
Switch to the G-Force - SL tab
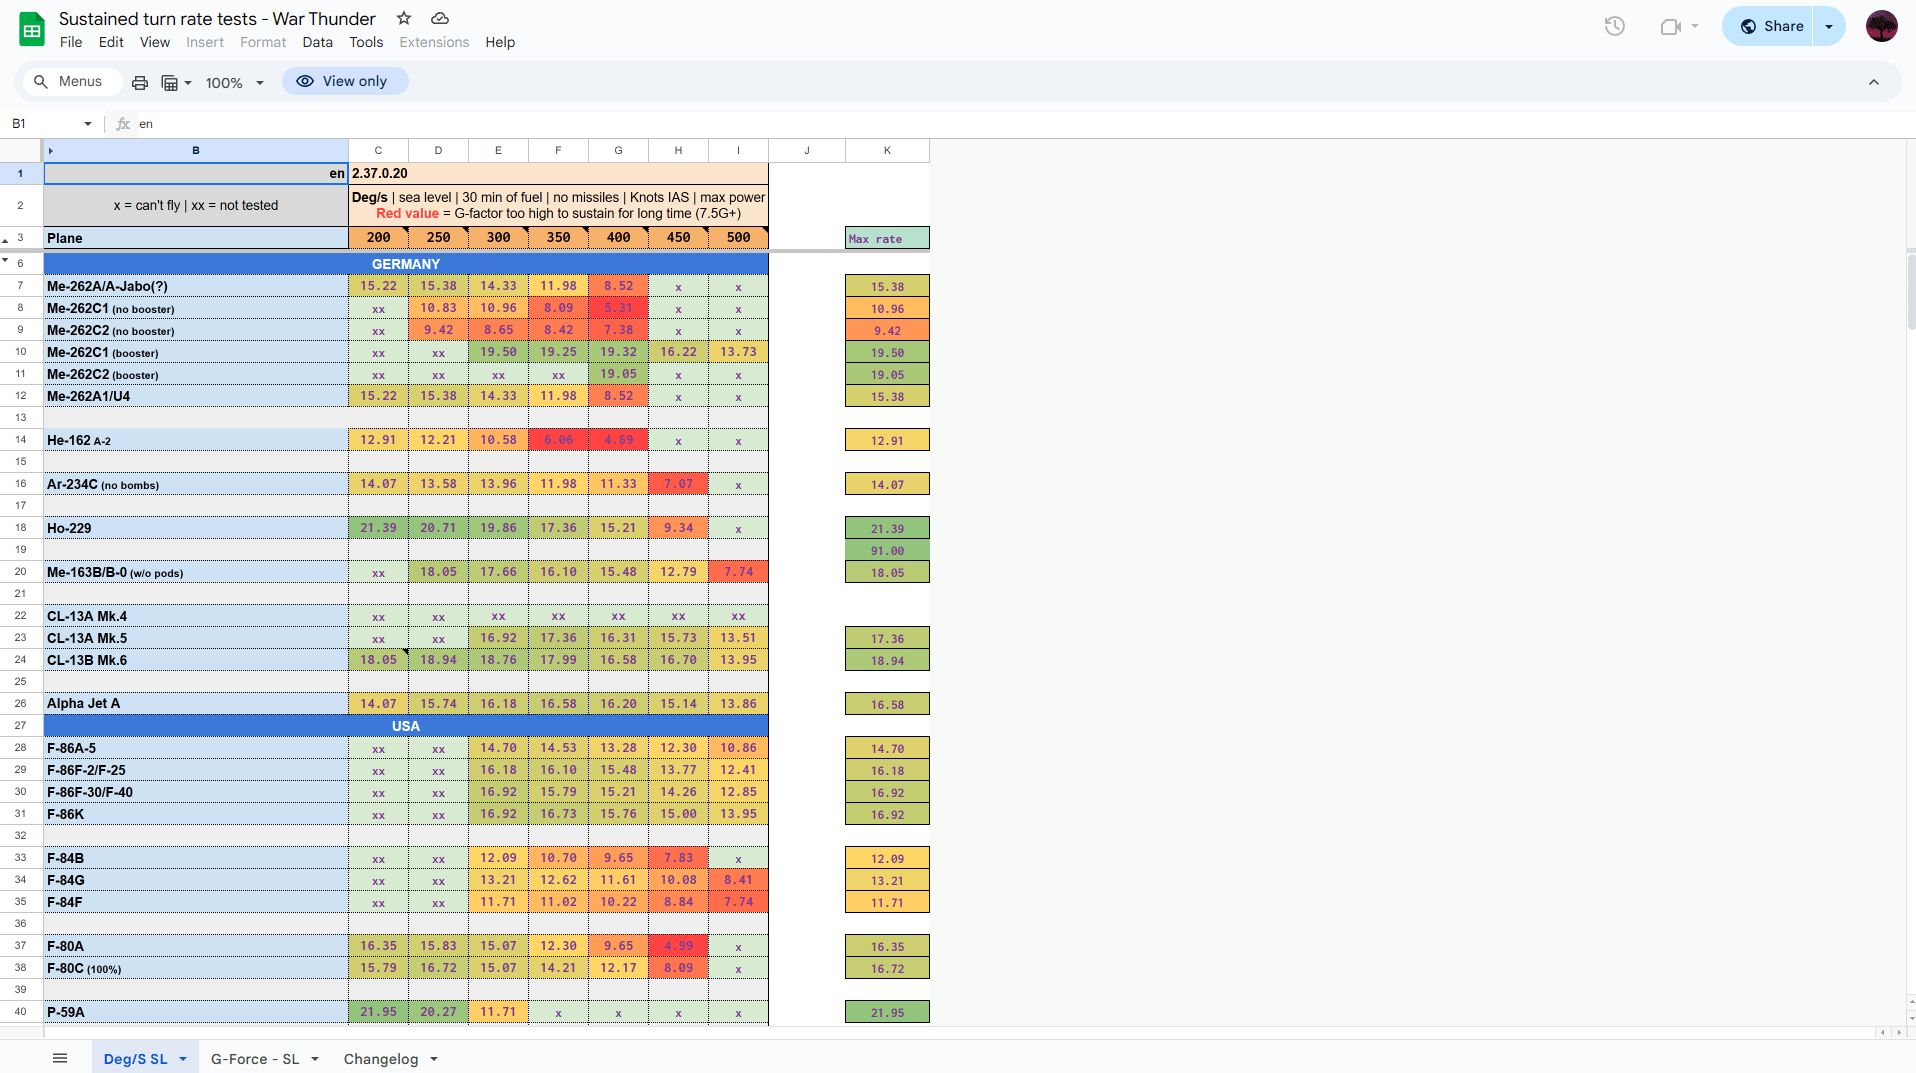tap(255, 1058)
